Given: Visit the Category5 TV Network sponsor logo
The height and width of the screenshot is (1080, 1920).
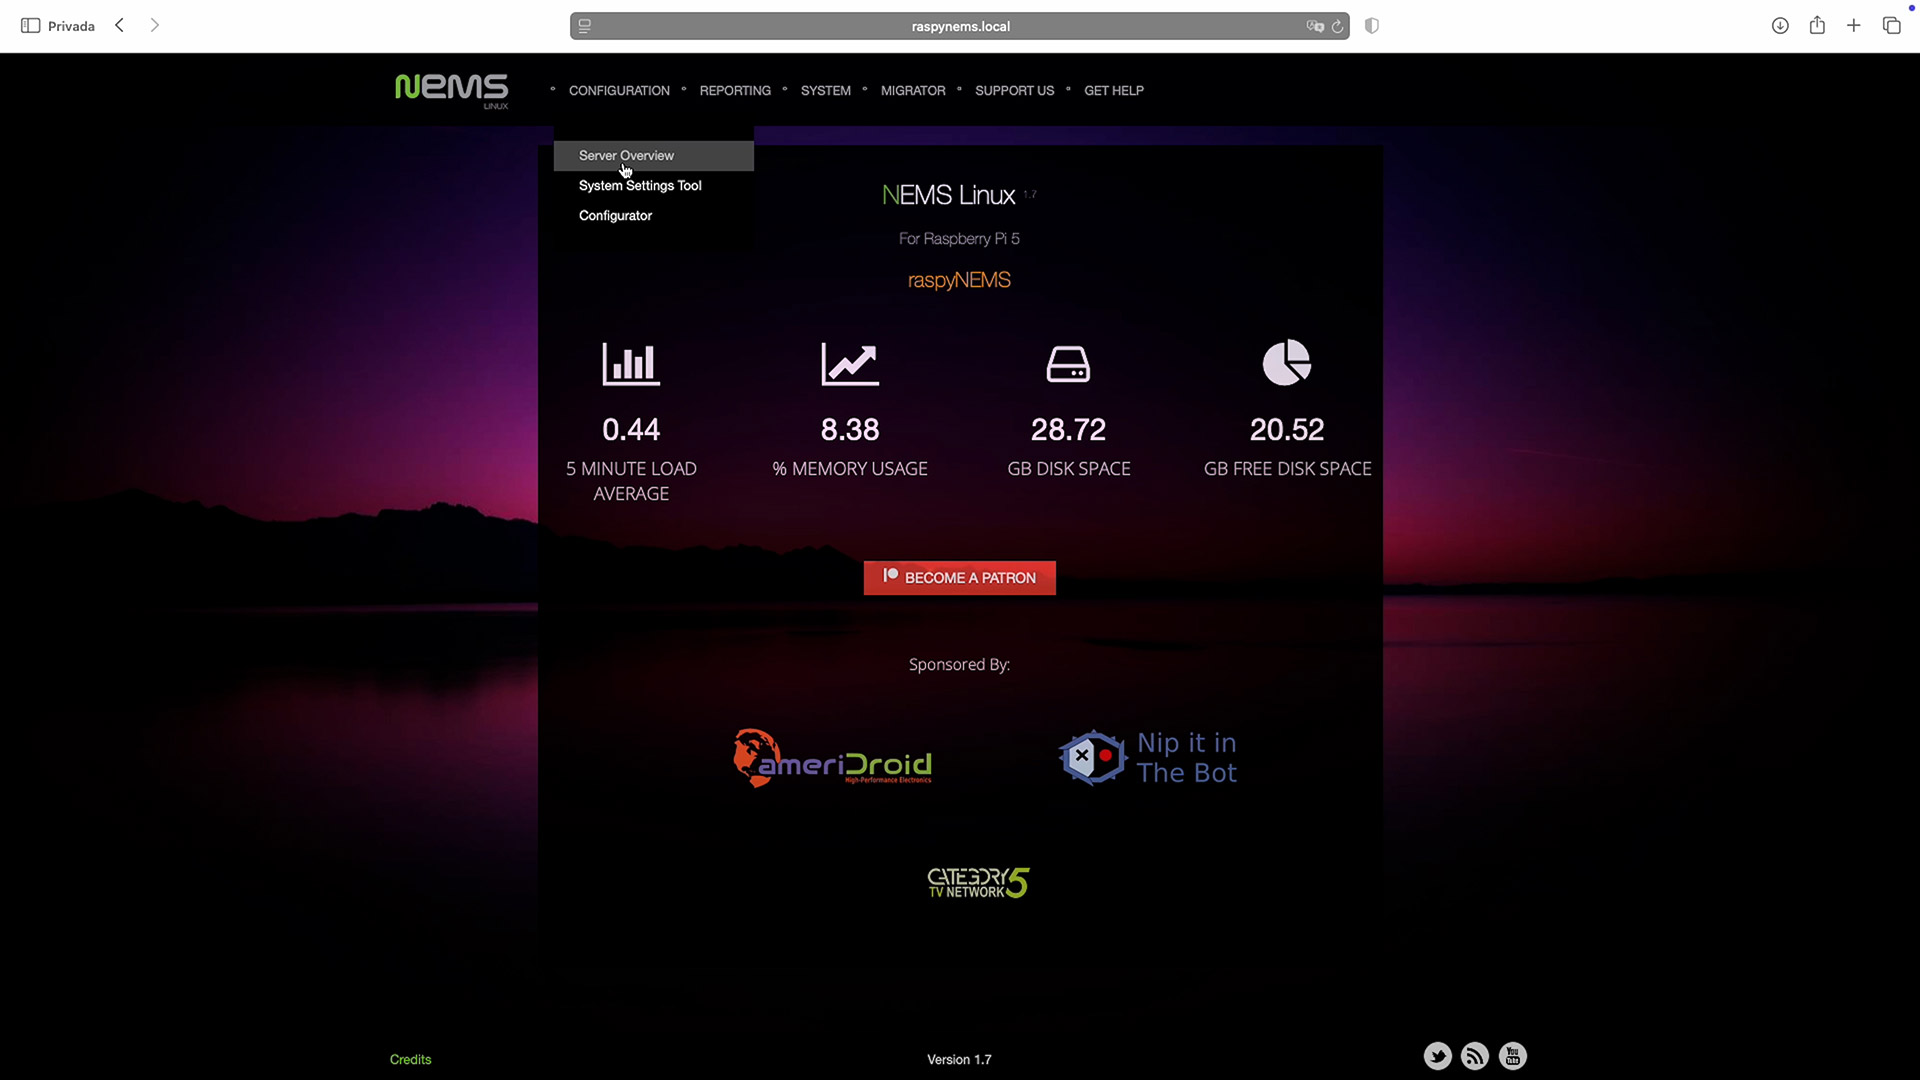Looking at the screenshot, I should 978,882.
